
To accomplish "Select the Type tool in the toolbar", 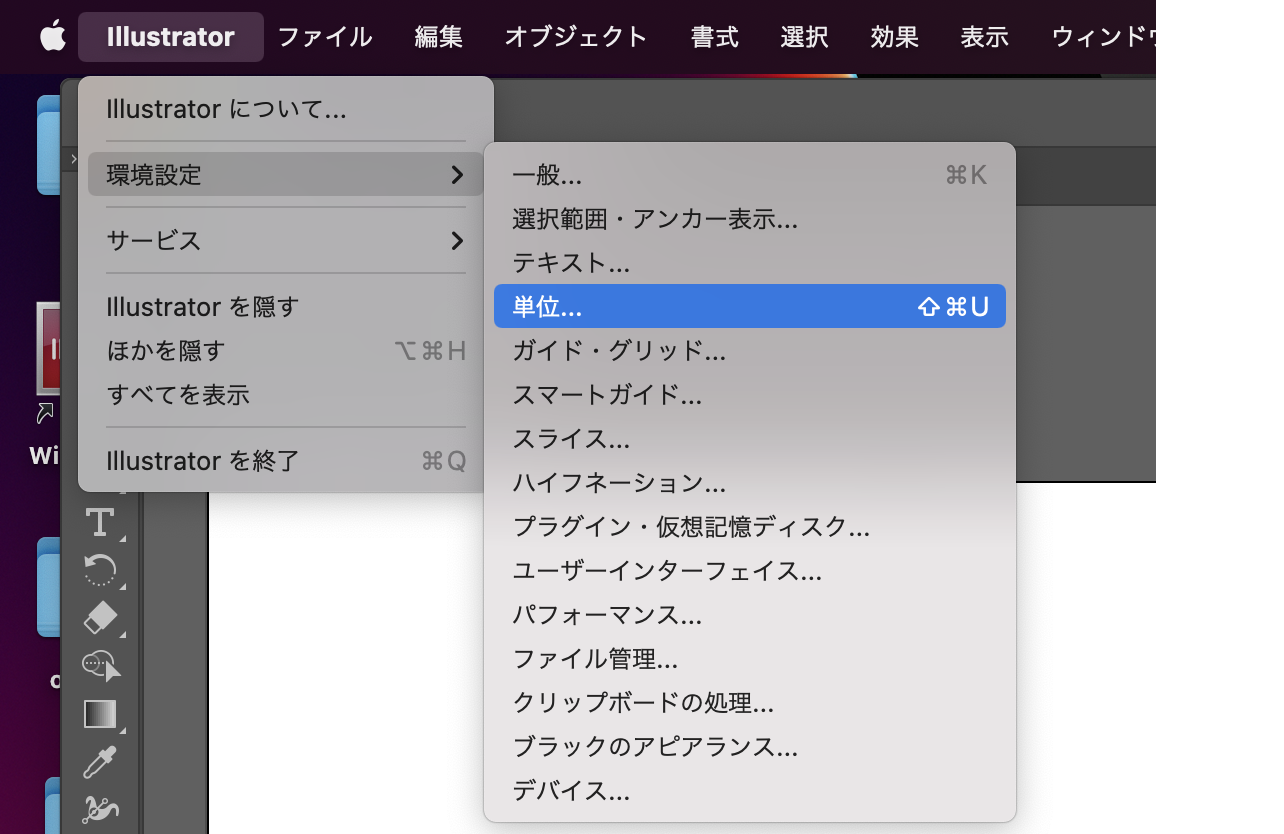I will pyautogui.click(x=100, y=521).
